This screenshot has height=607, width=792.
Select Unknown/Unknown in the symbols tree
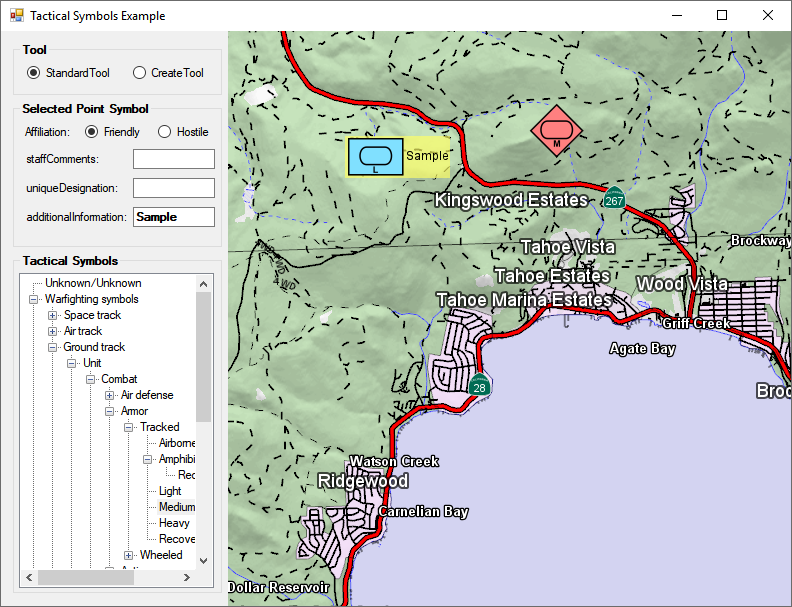93,283
